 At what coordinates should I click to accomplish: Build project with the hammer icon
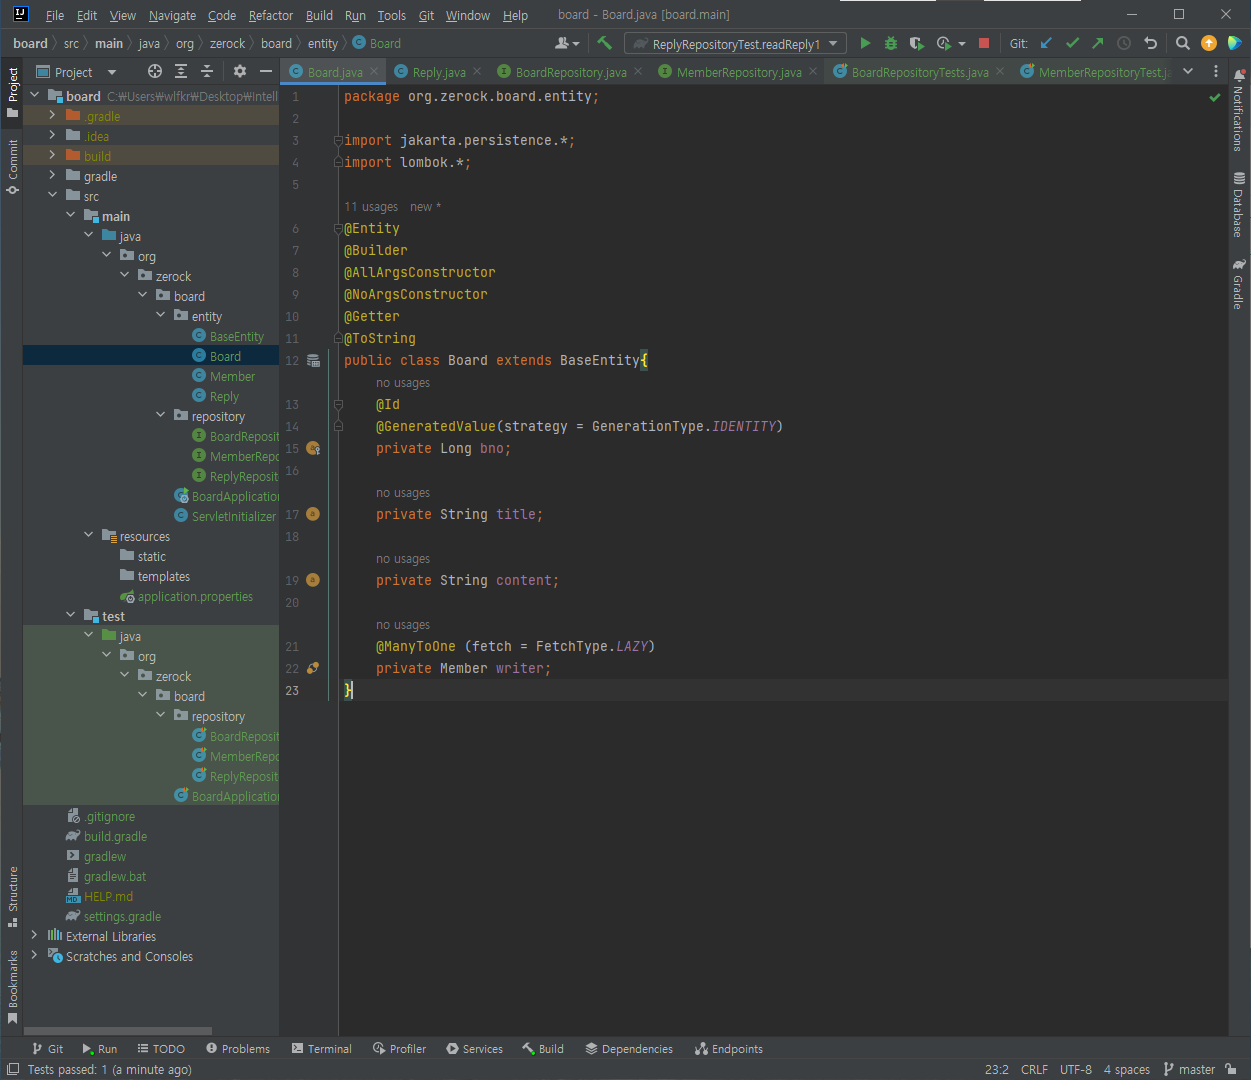click(x=604, y=43)
